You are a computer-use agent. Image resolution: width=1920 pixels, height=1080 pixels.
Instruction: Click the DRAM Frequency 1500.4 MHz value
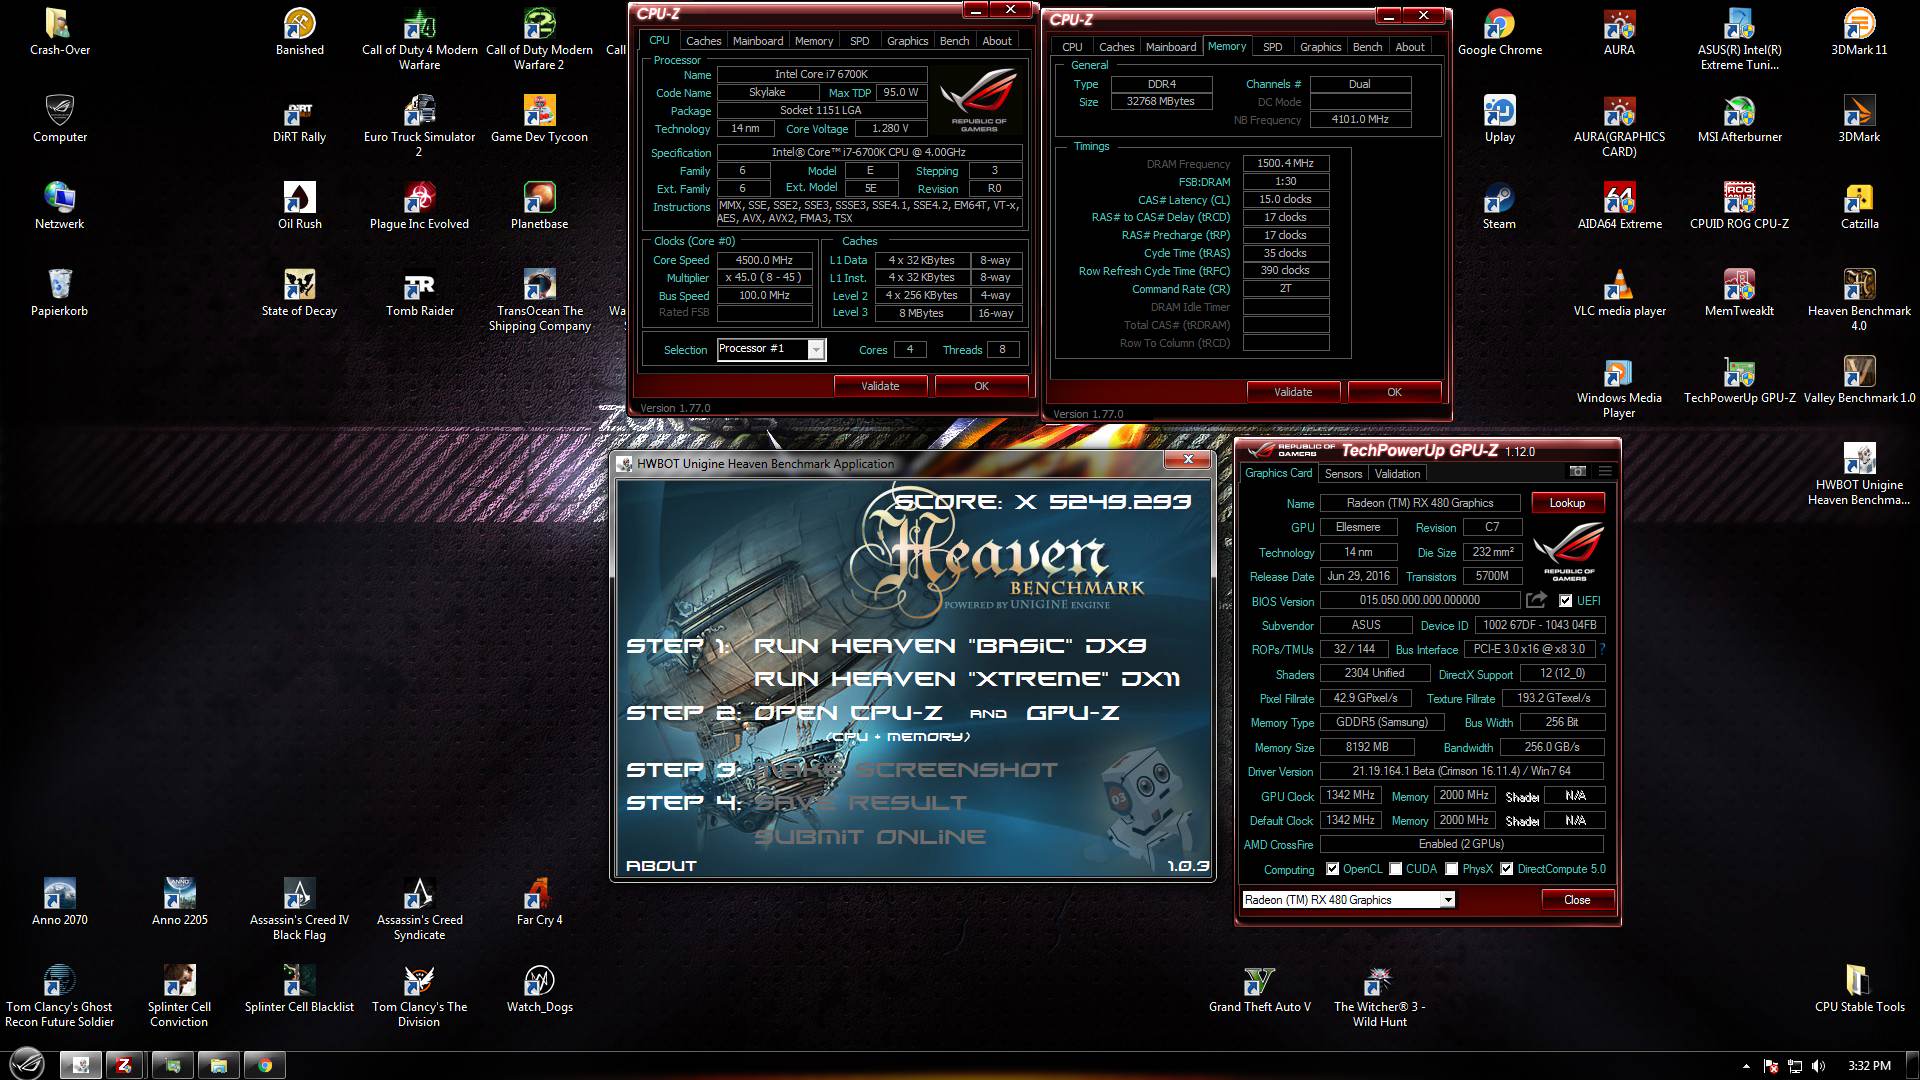pyautogui.click(x=1286, y=164)
